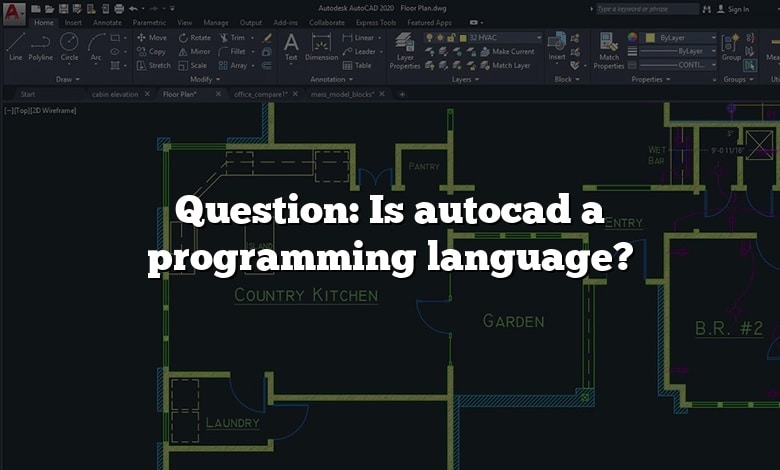
Task: Select the Linear dimension tool
Action: point(358,37)
